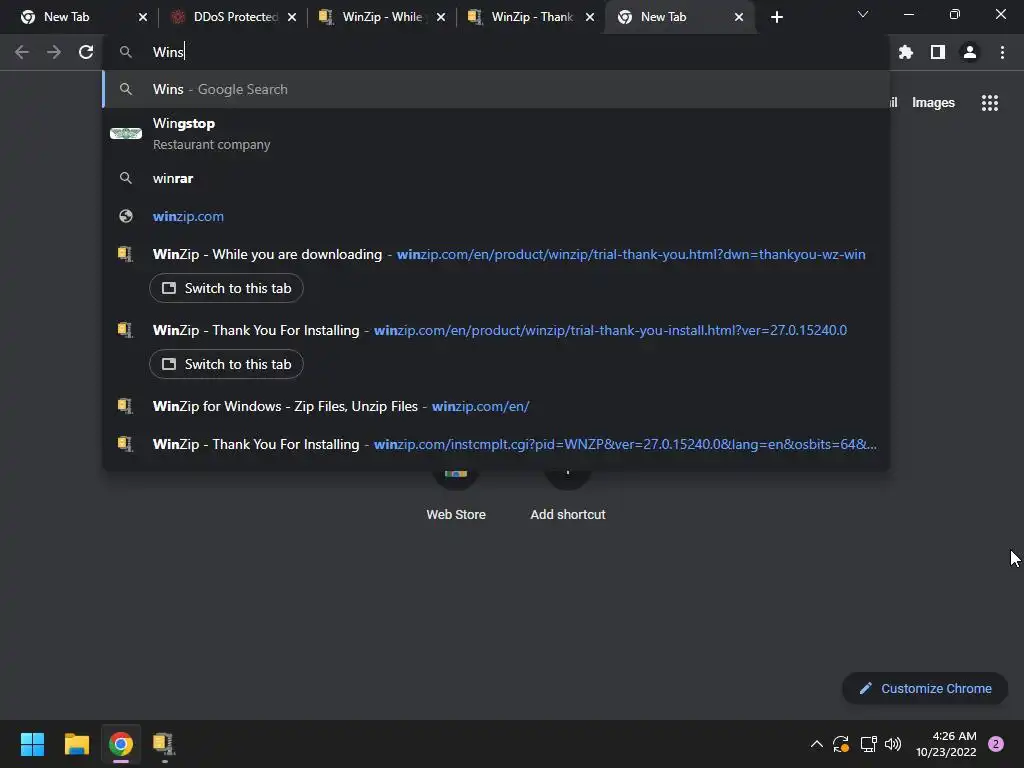1024x768 pixels.
Task: Close the active New Tab tab
Action: [x=739, y=18]
